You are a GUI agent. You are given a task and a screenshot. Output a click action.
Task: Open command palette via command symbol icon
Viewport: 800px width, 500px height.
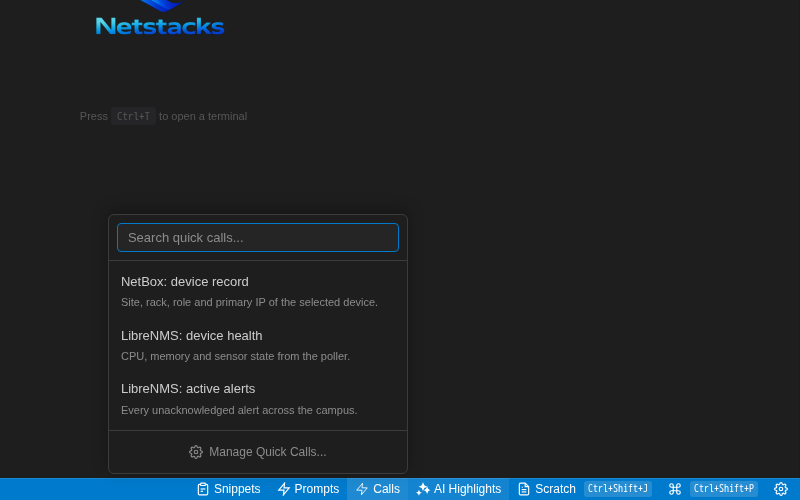(674, 489)
